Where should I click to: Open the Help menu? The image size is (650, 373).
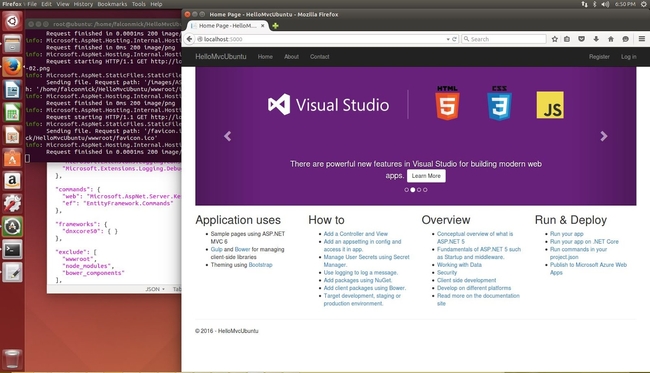click(x=156, y=4)
